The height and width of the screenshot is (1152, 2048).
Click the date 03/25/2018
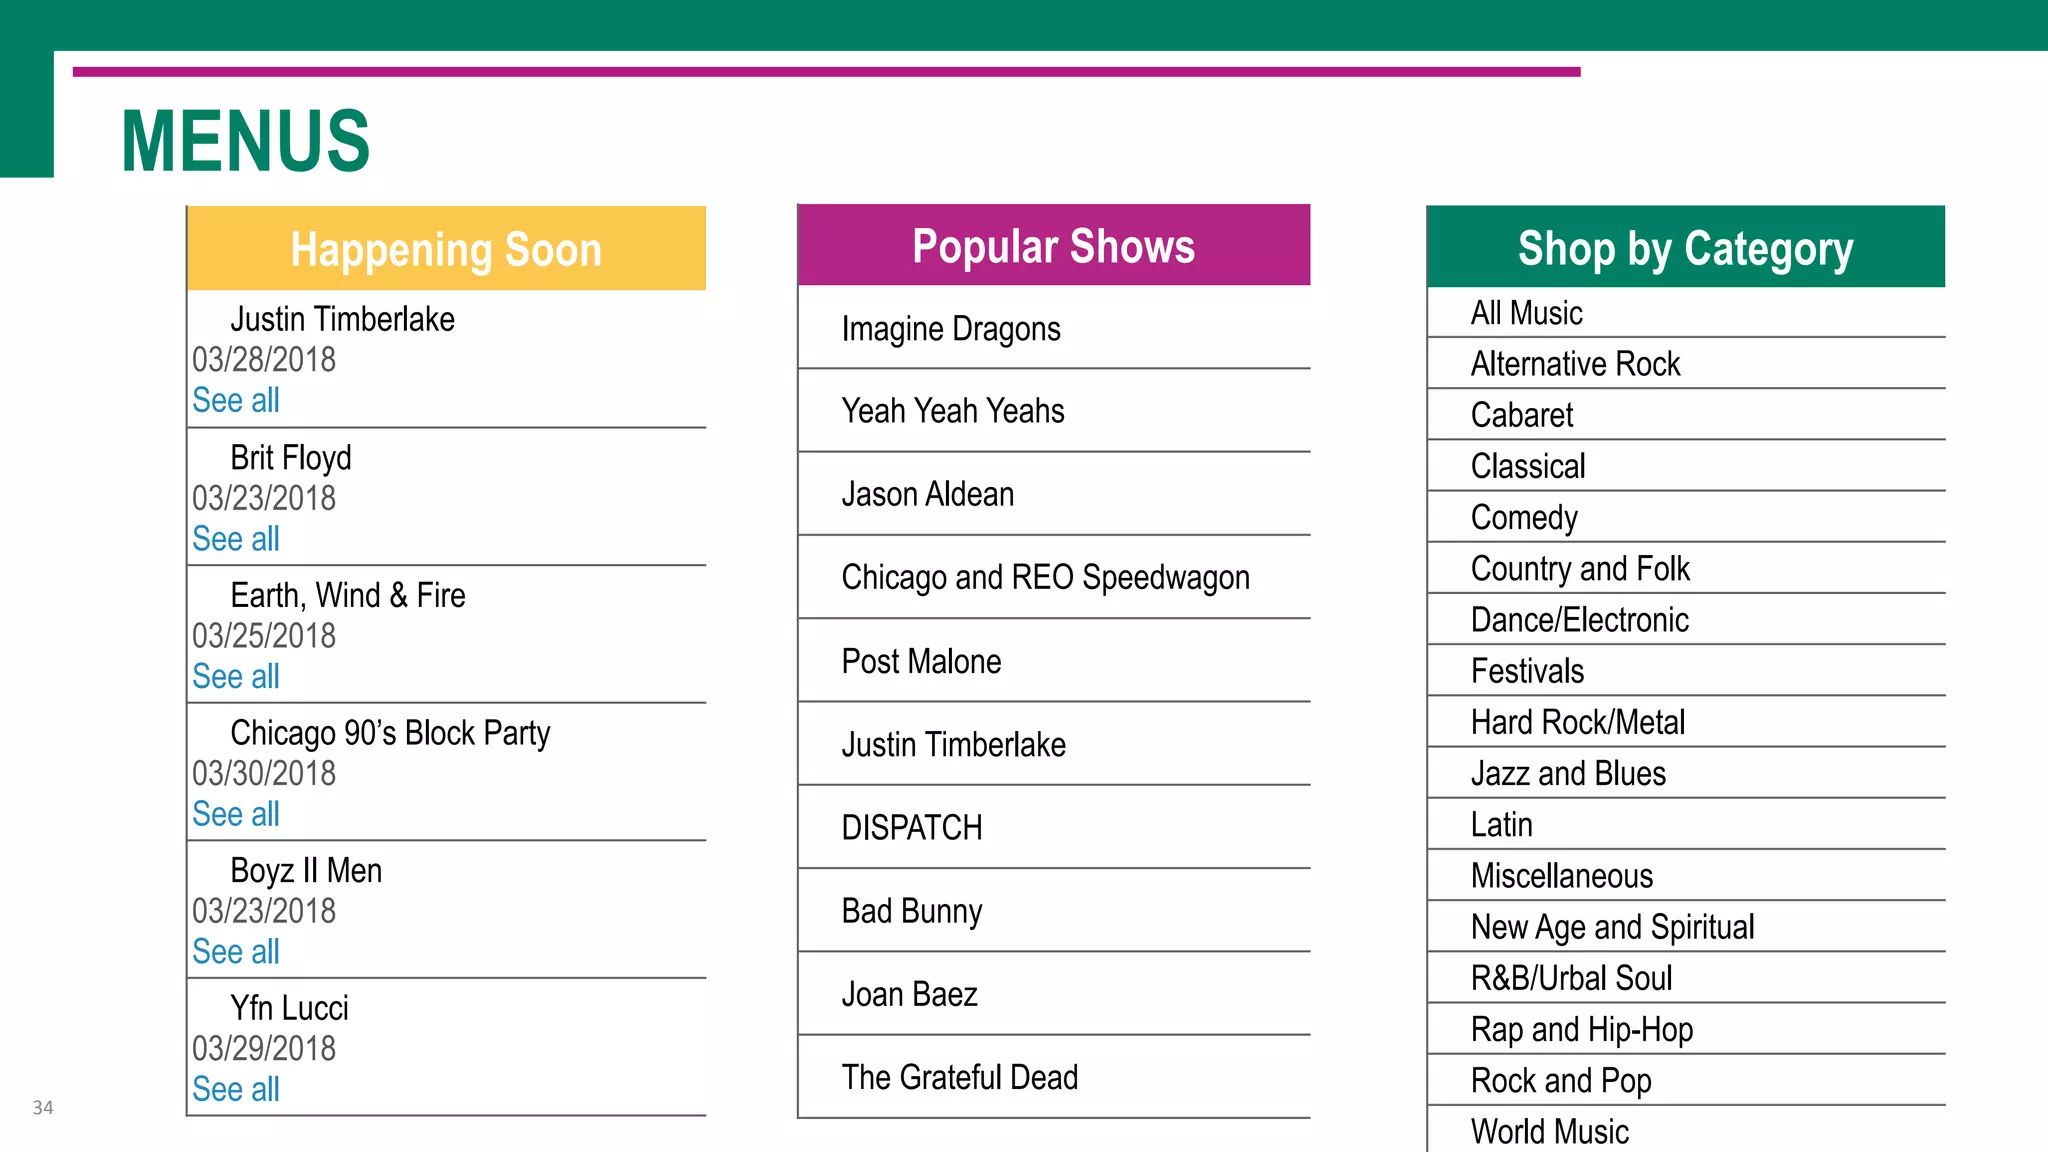click(x=264, y=635)
